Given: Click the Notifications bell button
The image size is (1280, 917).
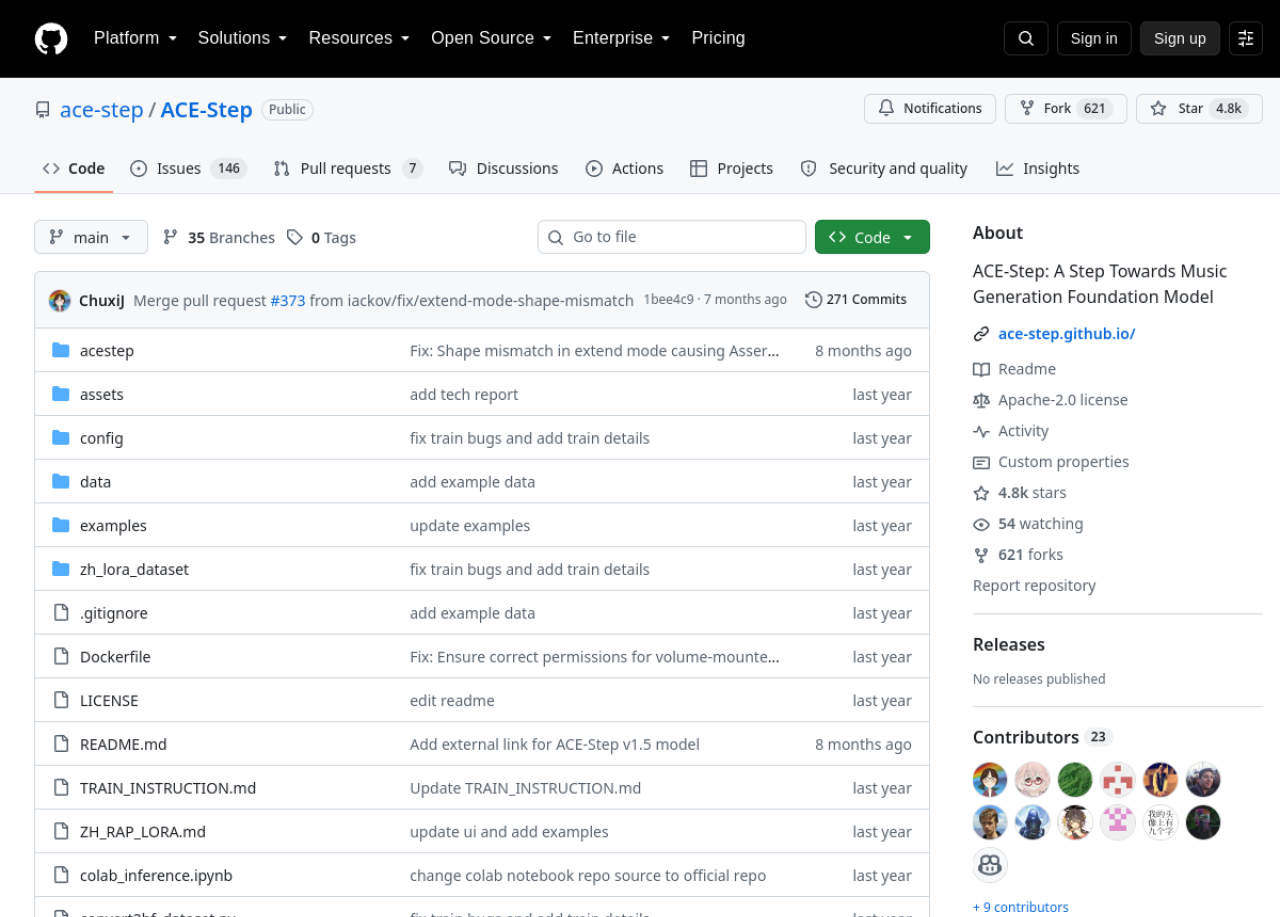Looking at the screenshot, I should click(930, 108).
